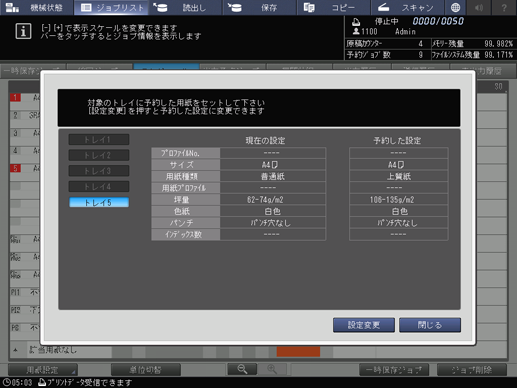Click the 現在の設定 column header
Screen dimensions: 517x388
coord(265,140)
